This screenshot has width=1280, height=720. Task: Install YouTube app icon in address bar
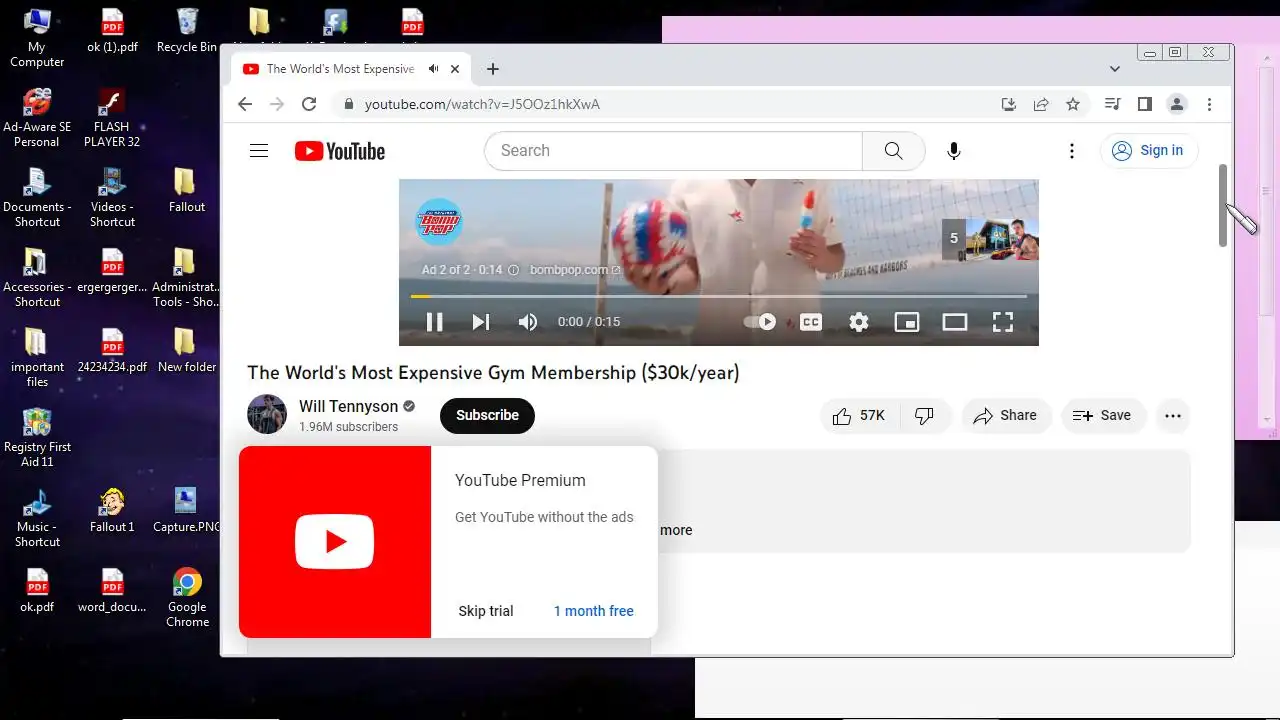(x=1009, y=104)
